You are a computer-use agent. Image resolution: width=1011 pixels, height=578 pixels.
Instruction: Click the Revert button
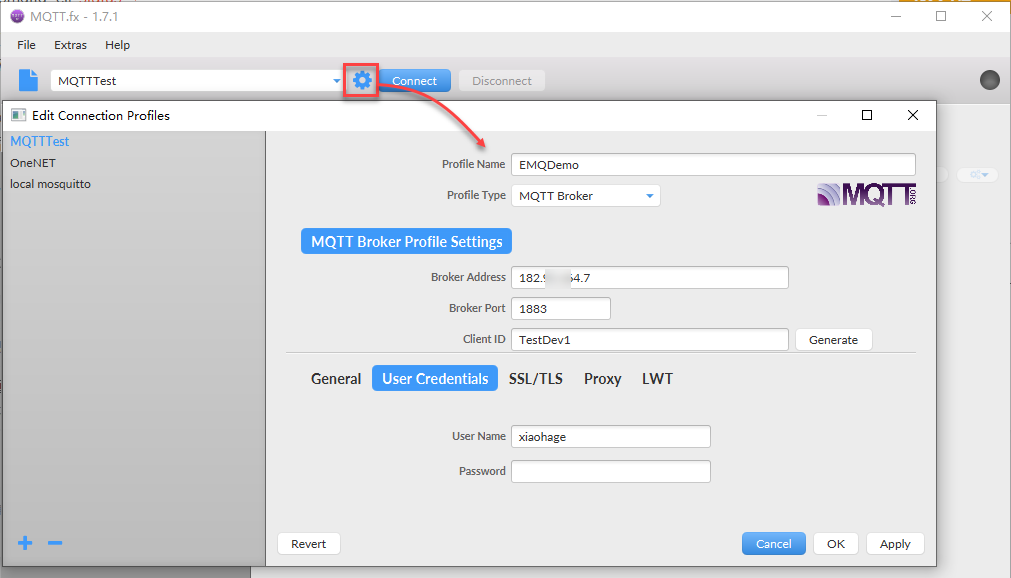(308, 544)
